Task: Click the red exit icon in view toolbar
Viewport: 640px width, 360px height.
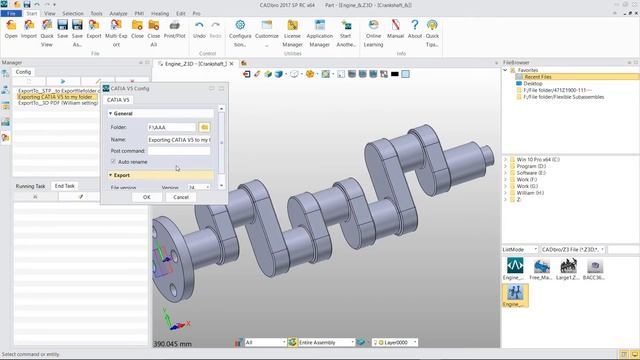Action: (x=247, y=74)
